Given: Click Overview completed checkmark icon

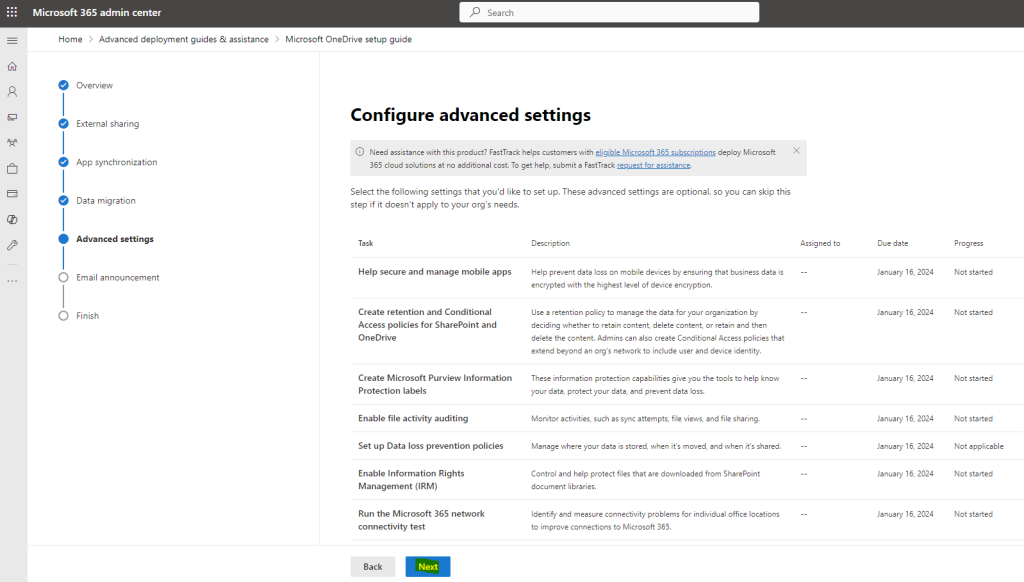Looking at the screenshot, I should click(63, 85).
